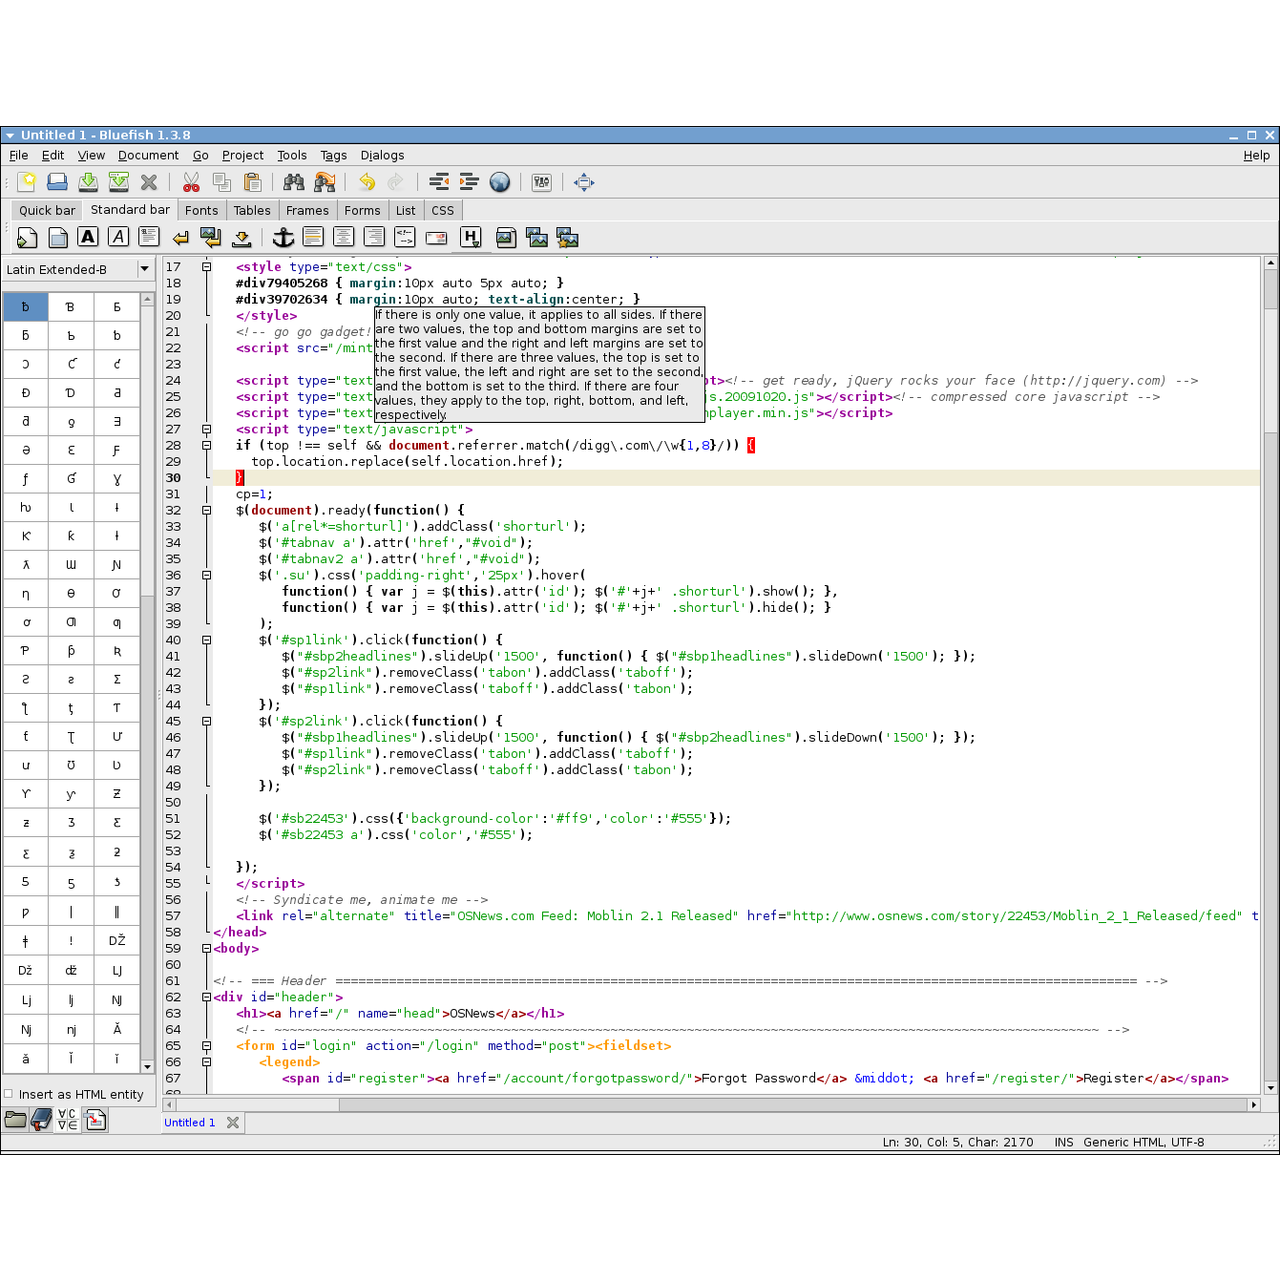
Task: Click the Undo arrow icon
Action: pyautogui.click(x=367, y=182)
